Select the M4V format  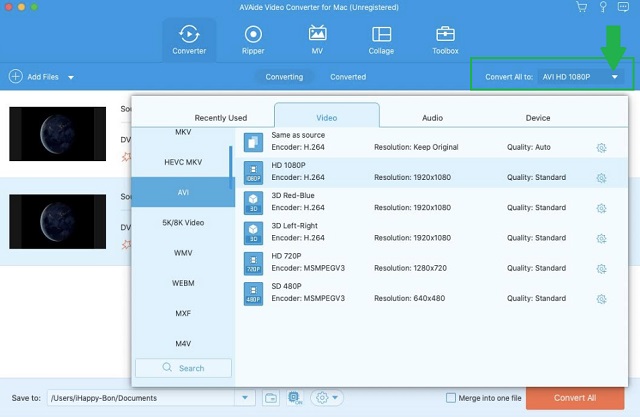(x=183, y=343)
